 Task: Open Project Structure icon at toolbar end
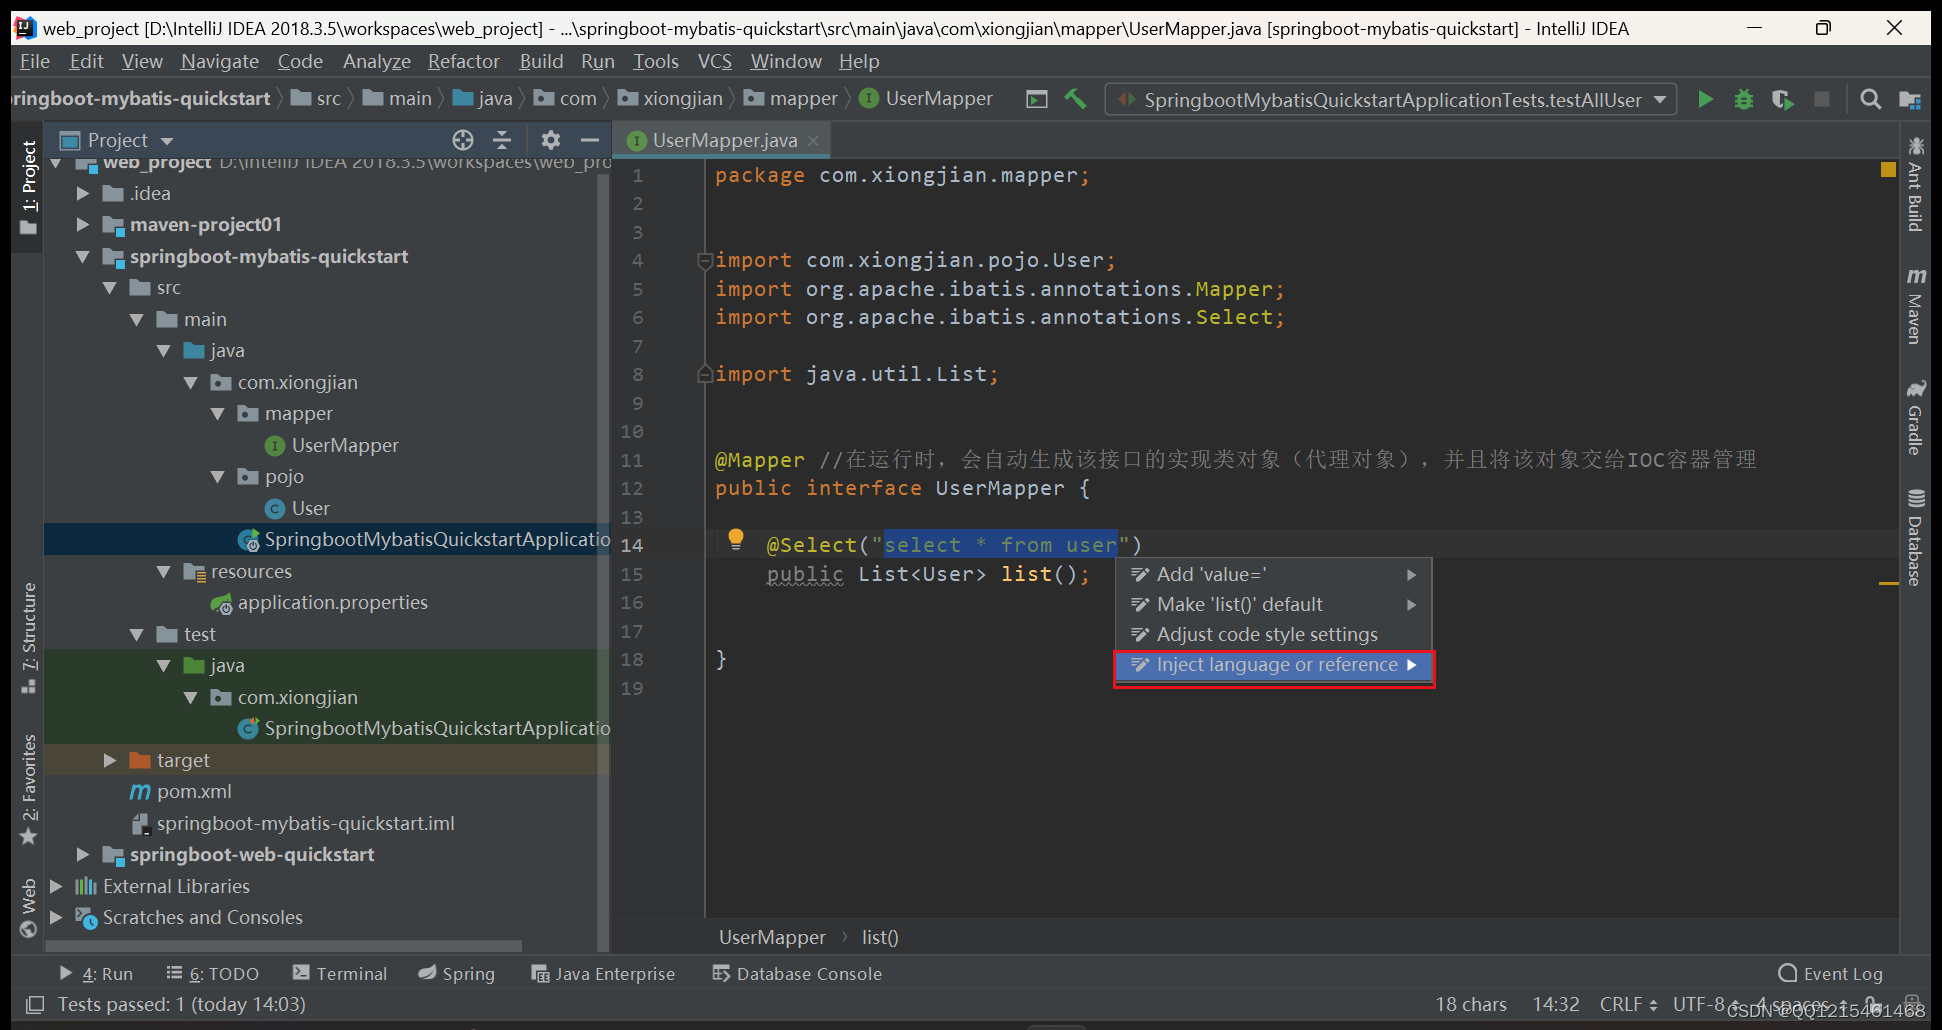pos(1910,99)
